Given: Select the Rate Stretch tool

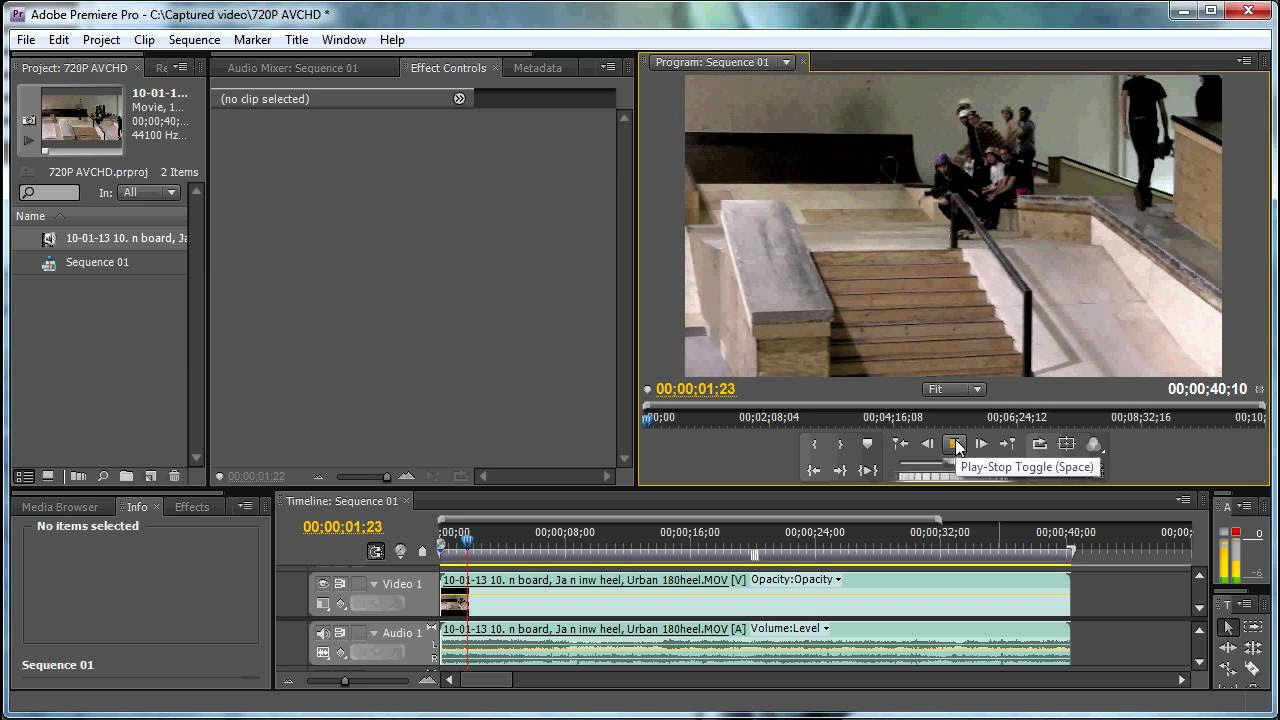Looking at the screenshot, I should 1228,669.
